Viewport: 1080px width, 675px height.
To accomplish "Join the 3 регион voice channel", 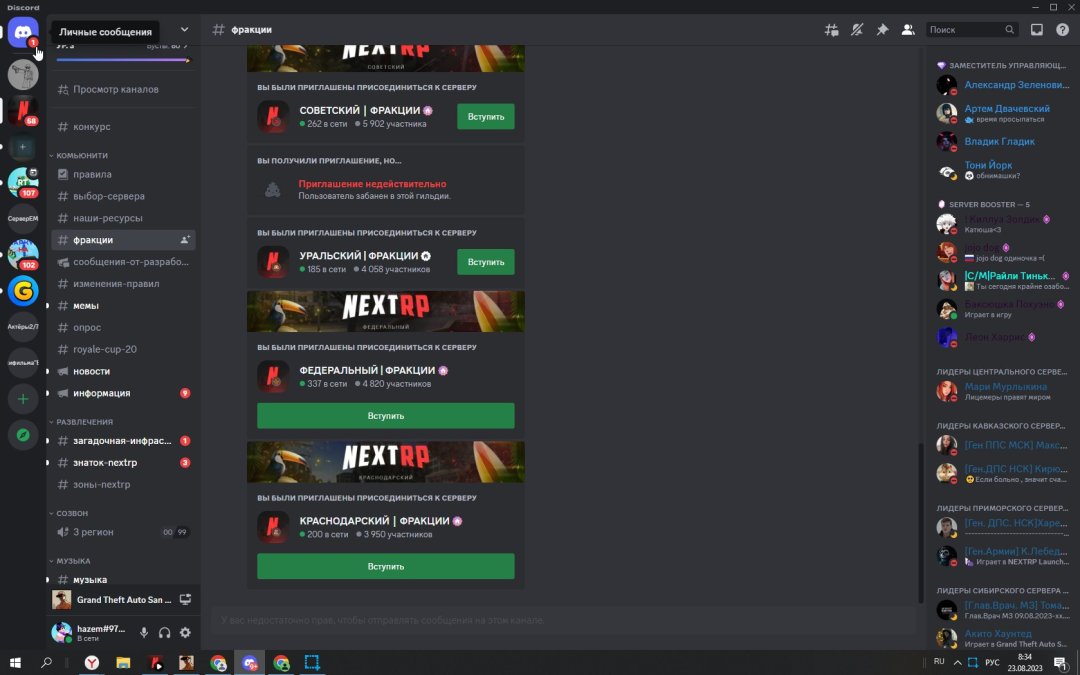I will click(x=123, y=532).
